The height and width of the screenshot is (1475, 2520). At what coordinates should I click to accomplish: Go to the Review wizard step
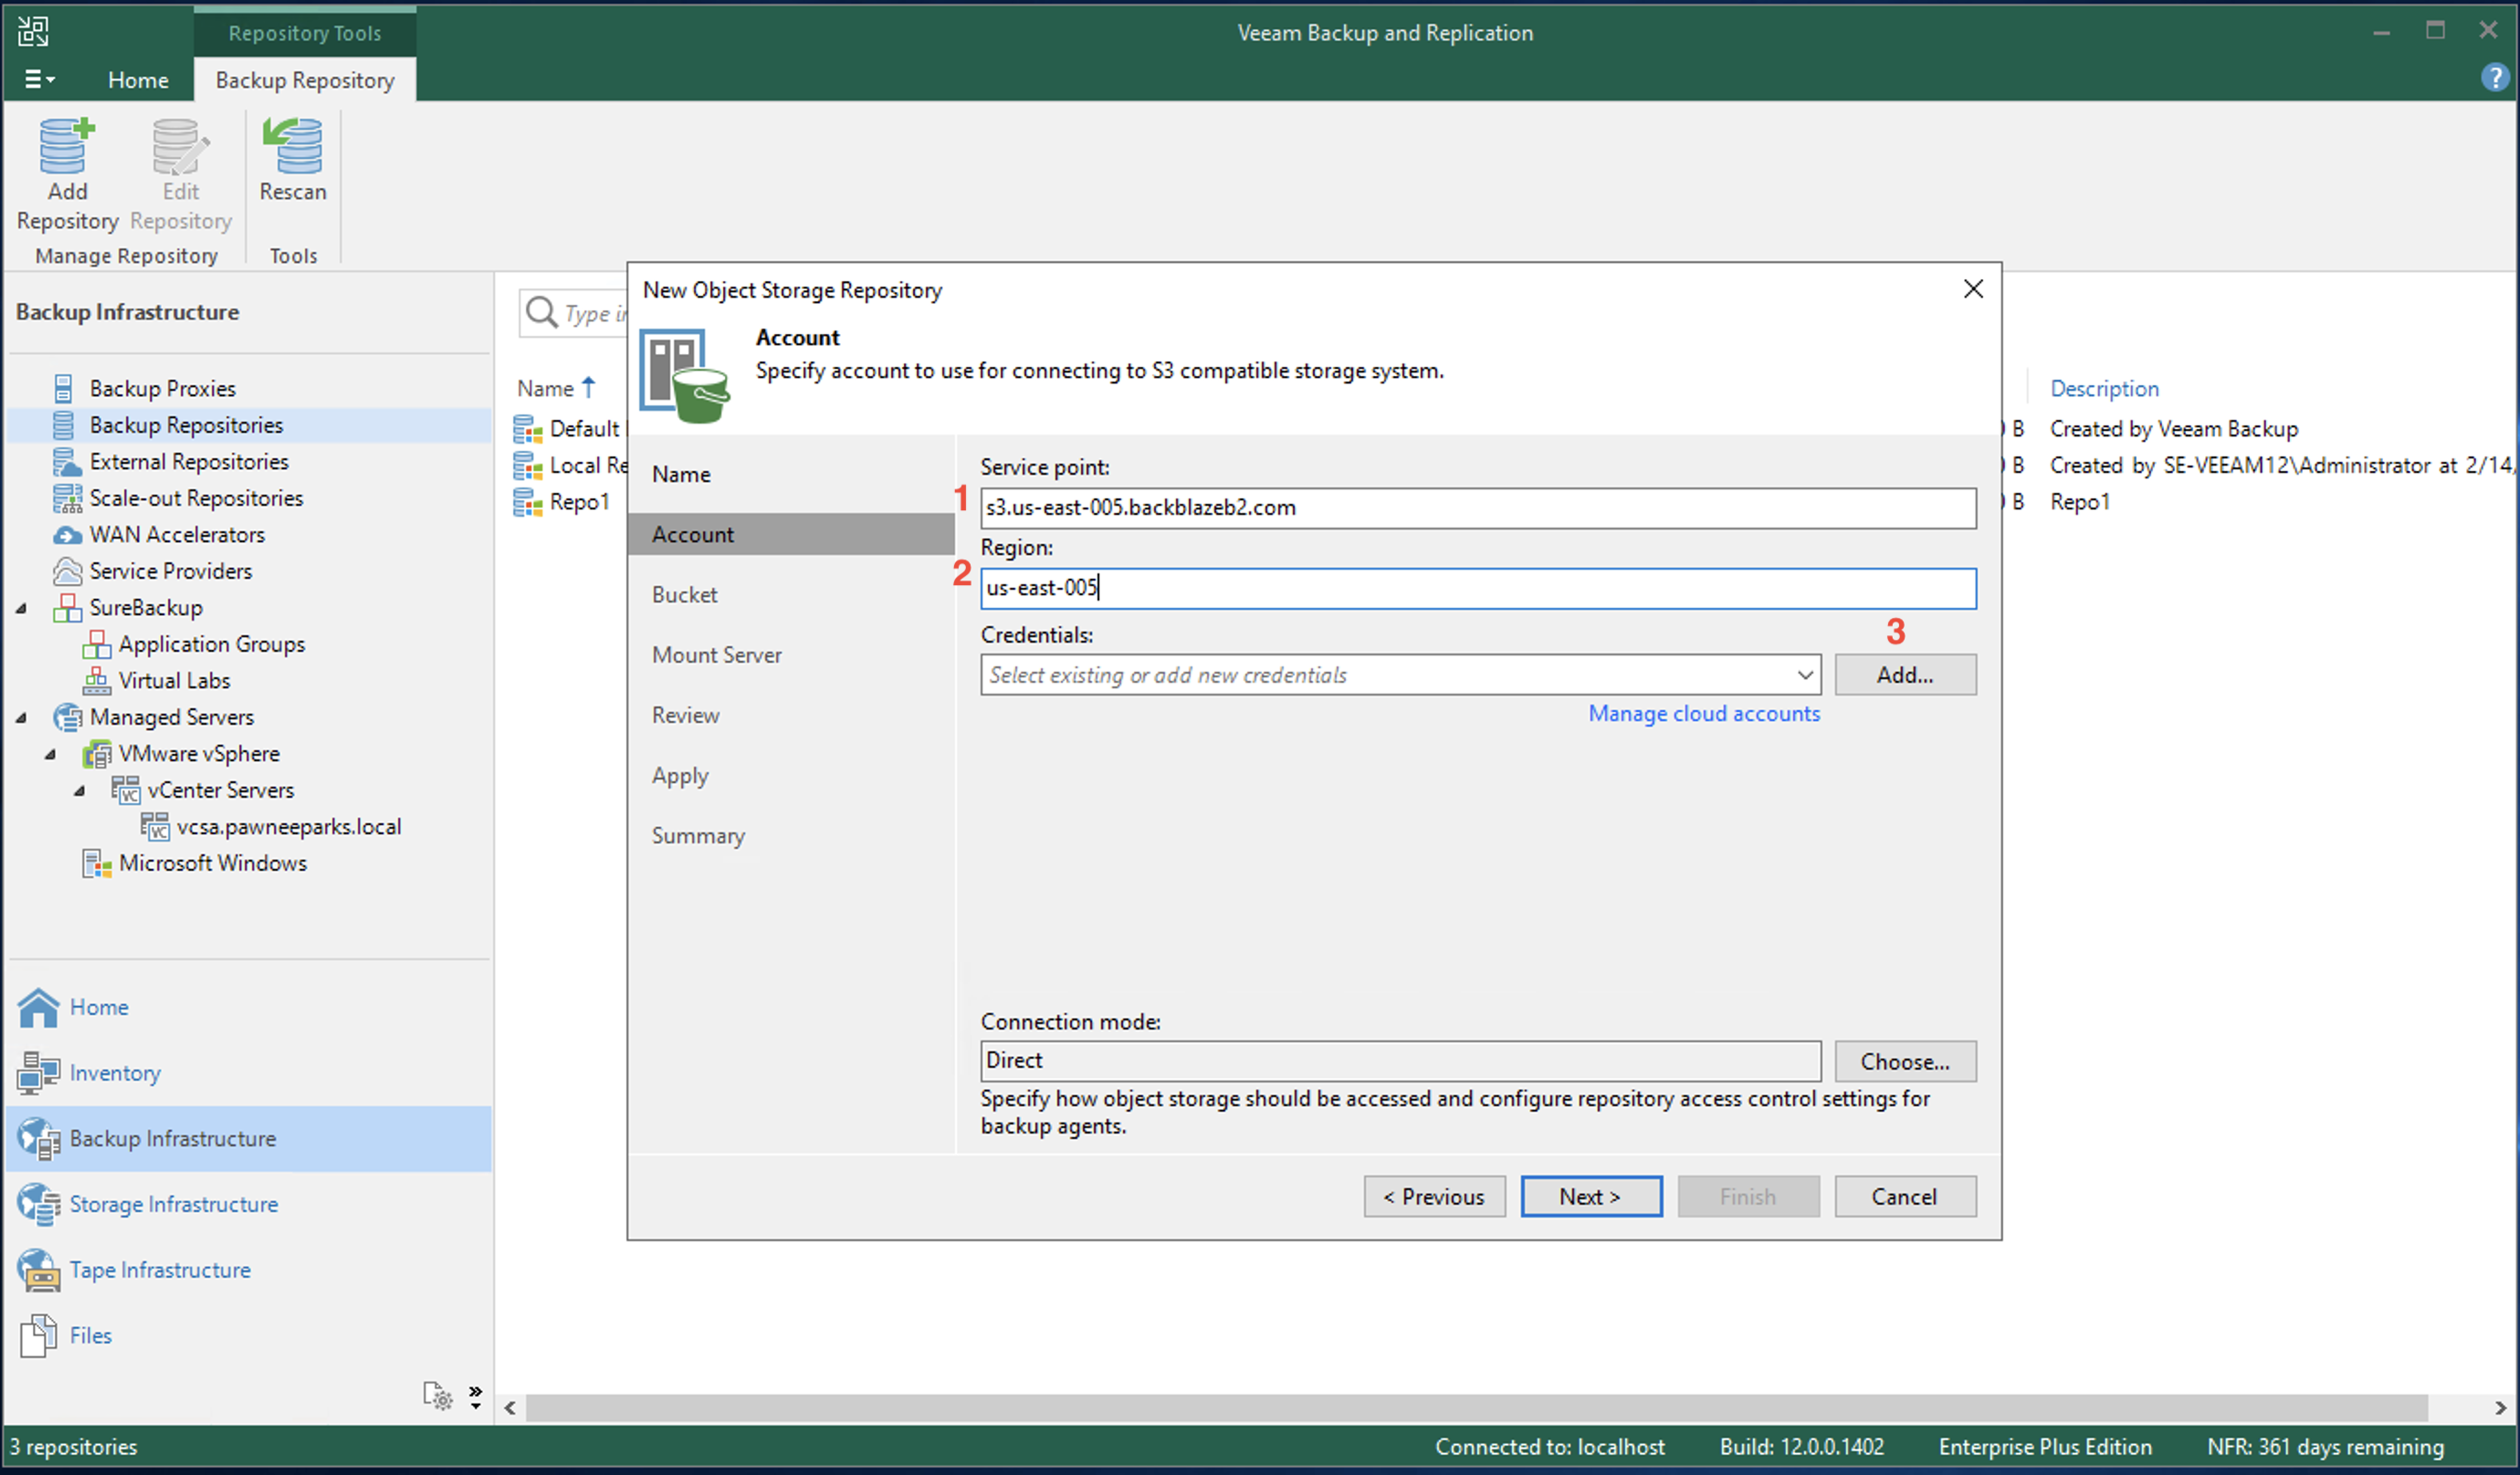(x=685, y=715)
